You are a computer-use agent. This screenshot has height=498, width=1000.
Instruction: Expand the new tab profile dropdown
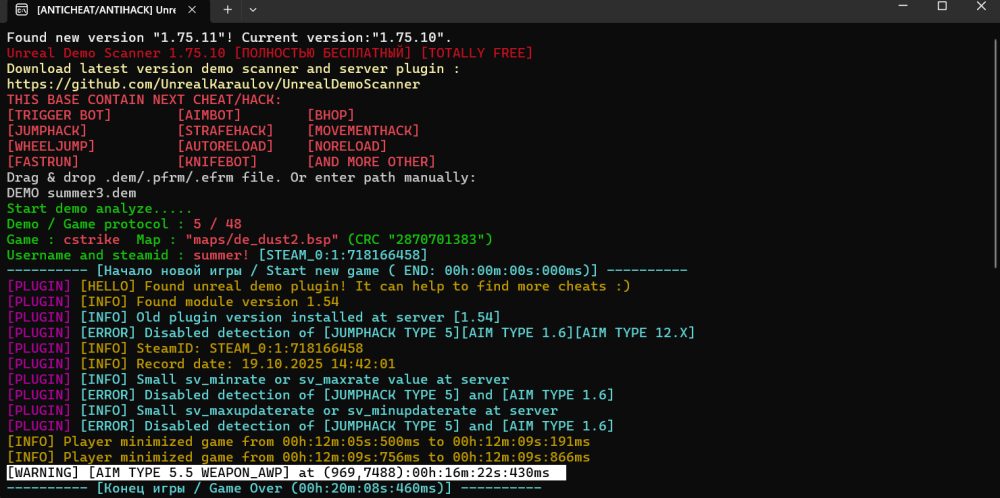(x=252, y=9)
